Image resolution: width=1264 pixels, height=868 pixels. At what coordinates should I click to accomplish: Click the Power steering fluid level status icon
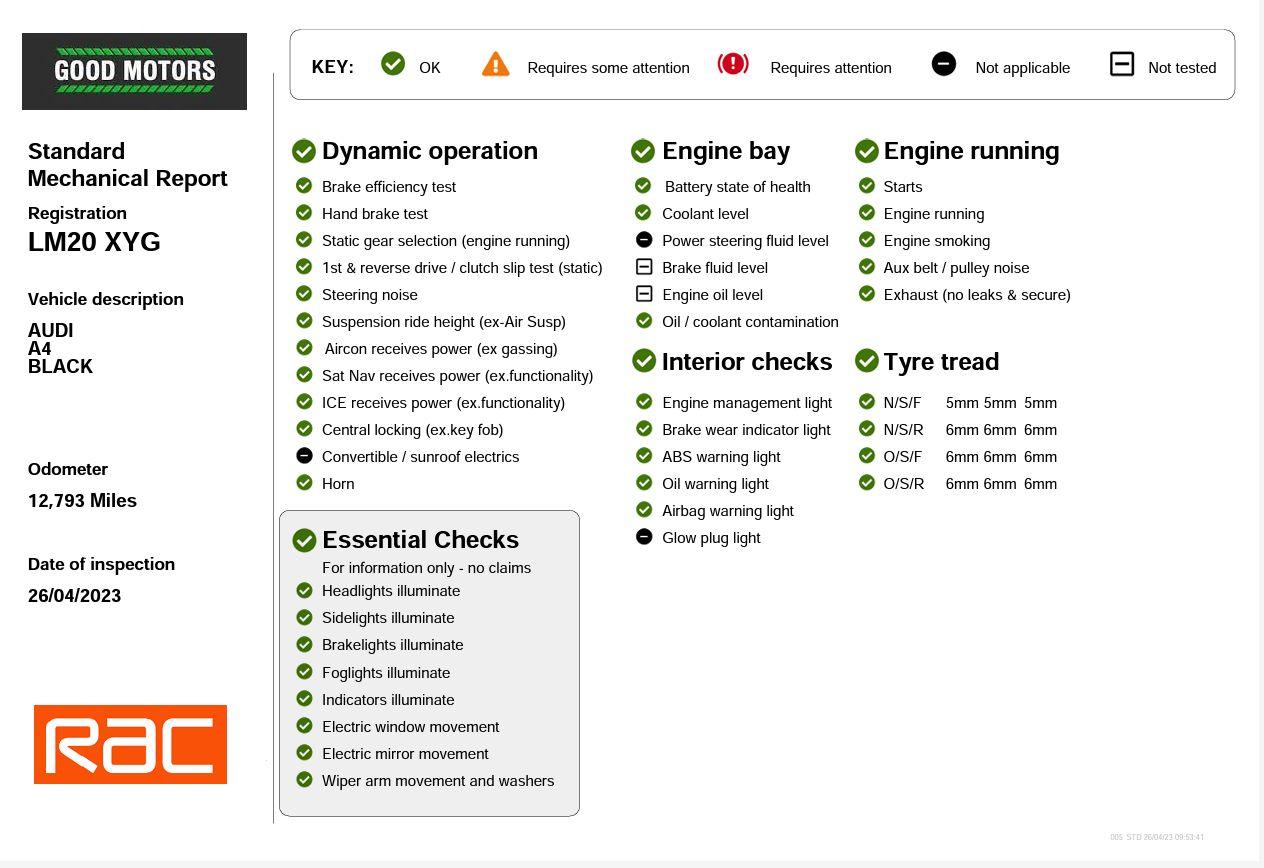point(644,240)
